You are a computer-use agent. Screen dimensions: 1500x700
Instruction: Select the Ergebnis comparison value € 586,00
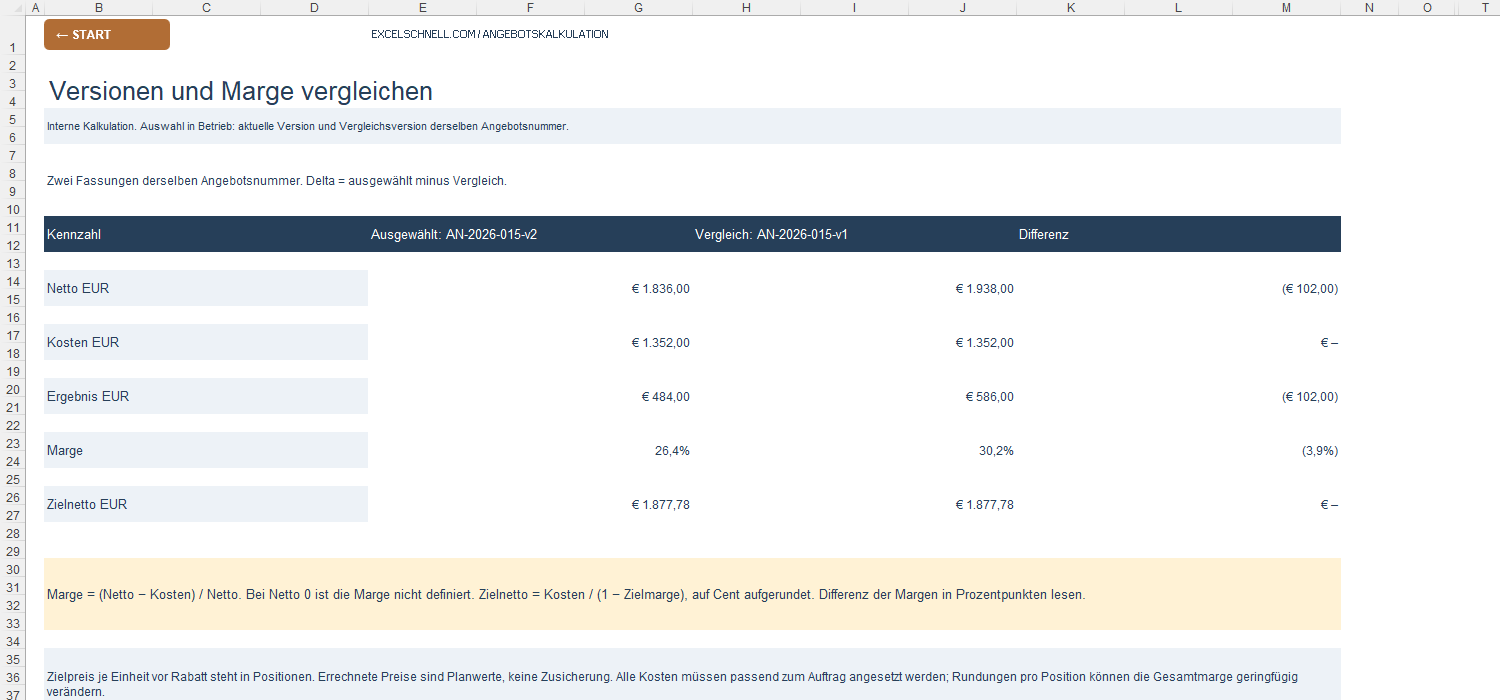[x=989, y=397]
